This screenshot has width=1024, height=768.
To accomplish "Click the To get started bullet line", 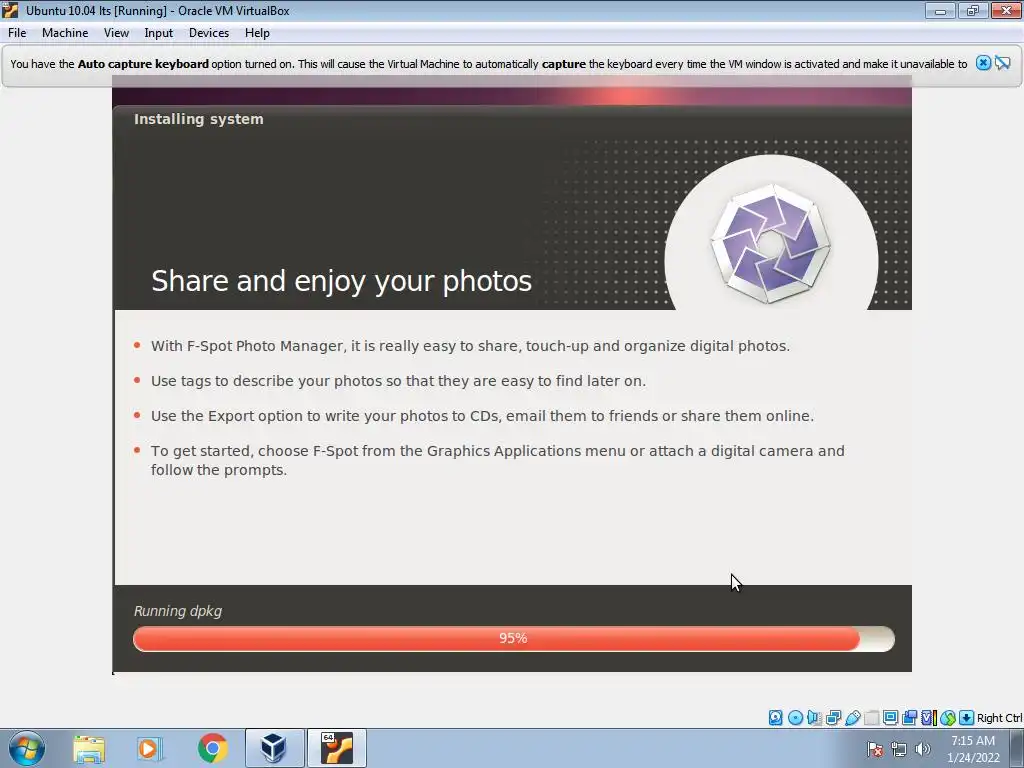I will [x=498, y=460].
